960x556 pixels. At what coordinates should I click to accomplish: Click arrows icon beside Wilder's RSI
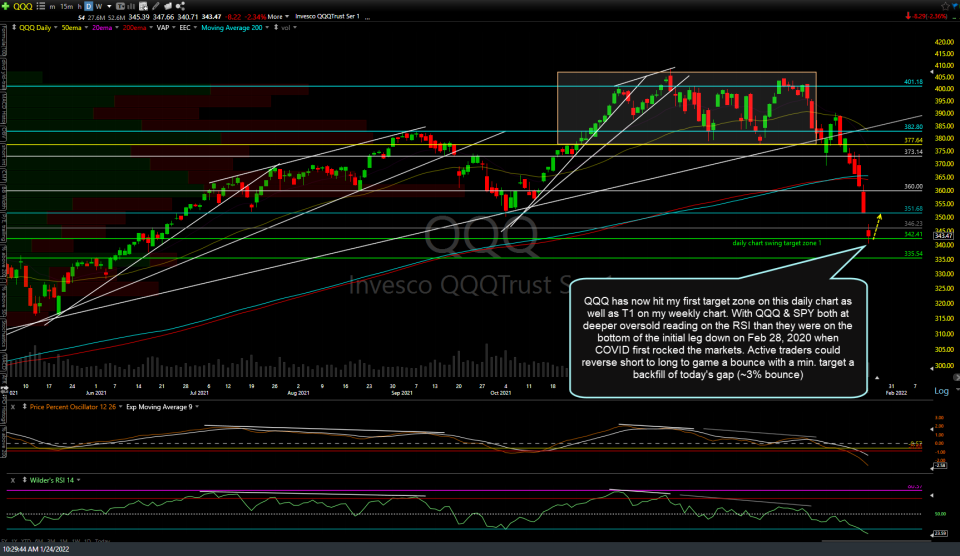24,480
